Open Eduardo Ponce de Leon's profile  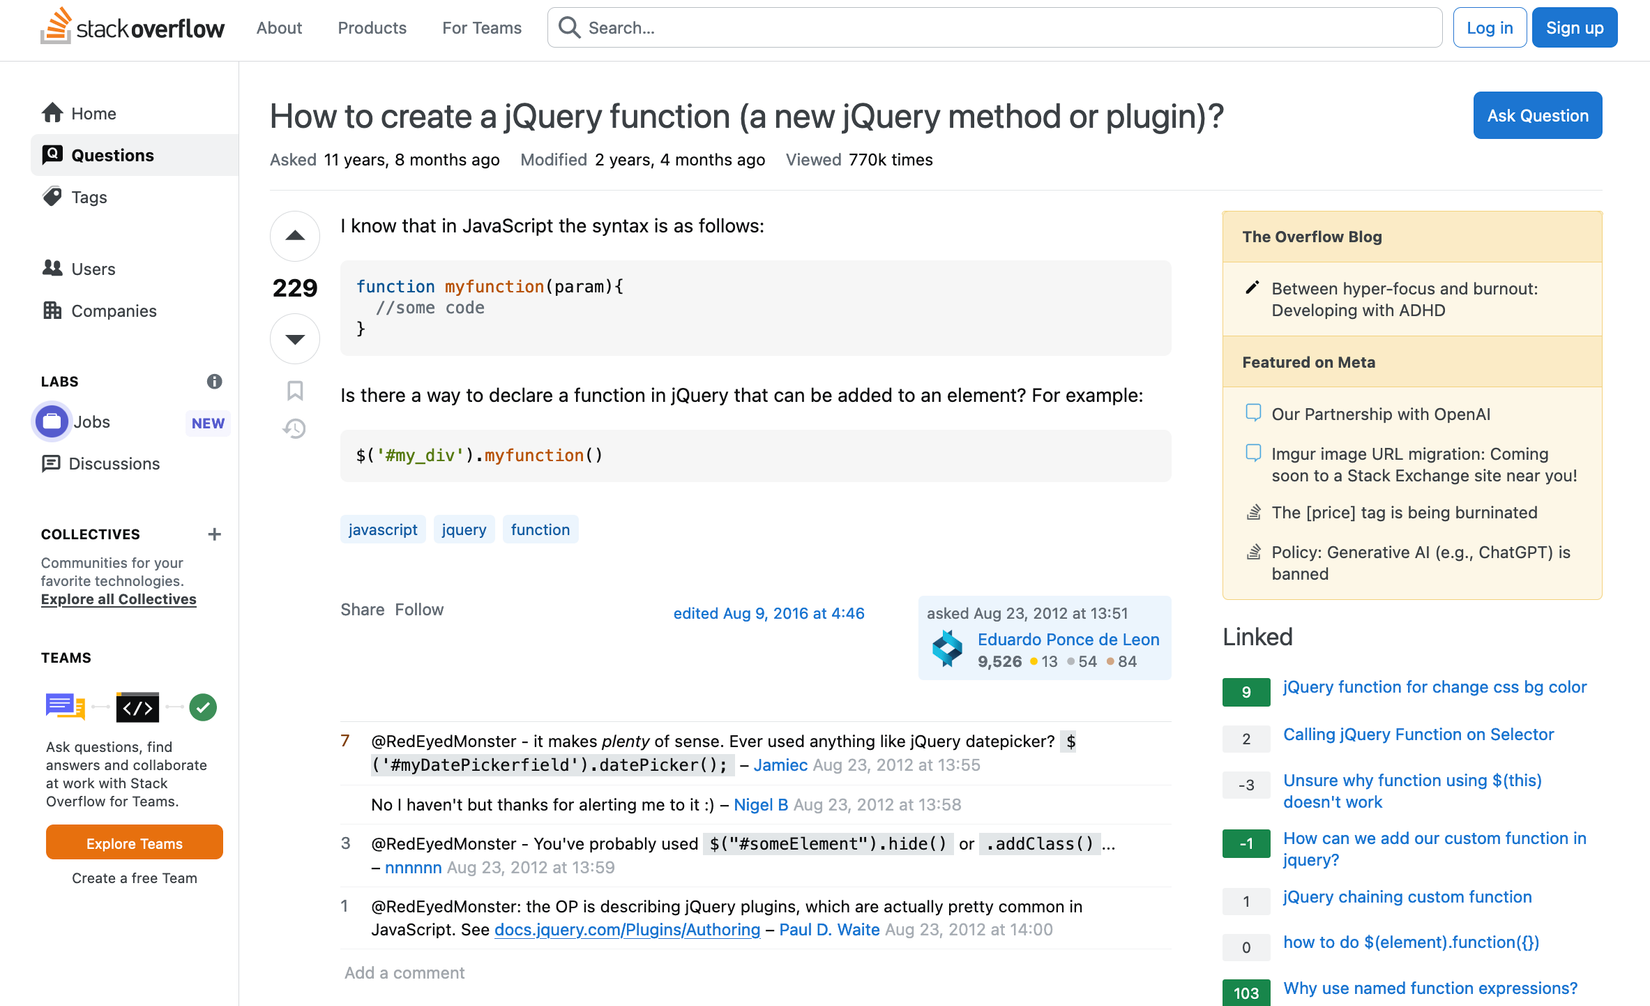click(1068, 639)
